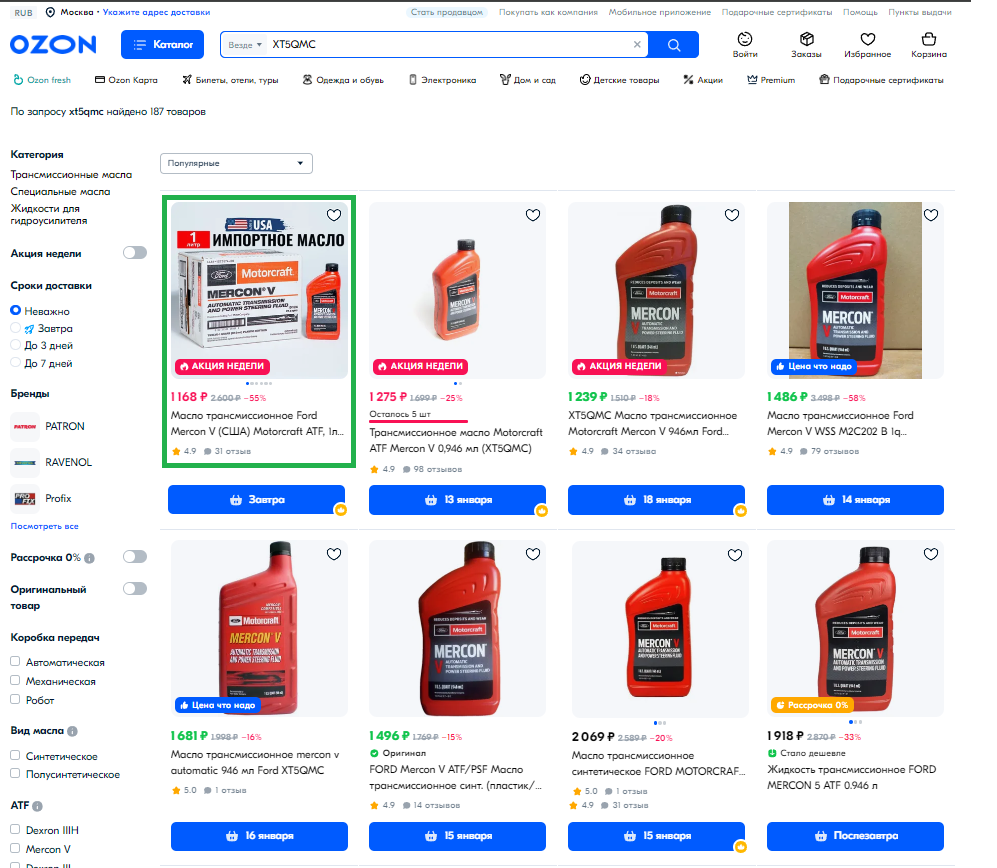Open the Войти account icon
Viewport: 997px width, 868px height.
coord(745,45)
